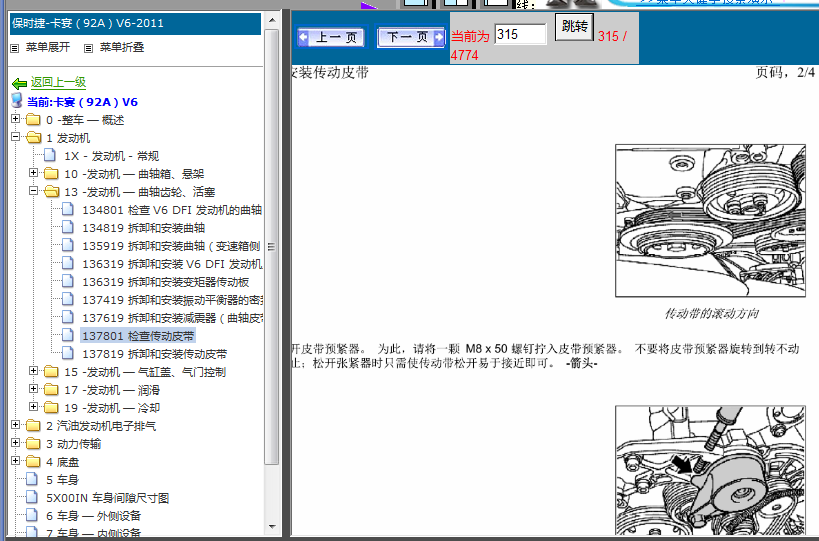The height and width of the screenshot is (541, 819).
Task: Open 135919 拆卸和安装曲轴（变速箱侧
Action: click(x=171, y=246)
